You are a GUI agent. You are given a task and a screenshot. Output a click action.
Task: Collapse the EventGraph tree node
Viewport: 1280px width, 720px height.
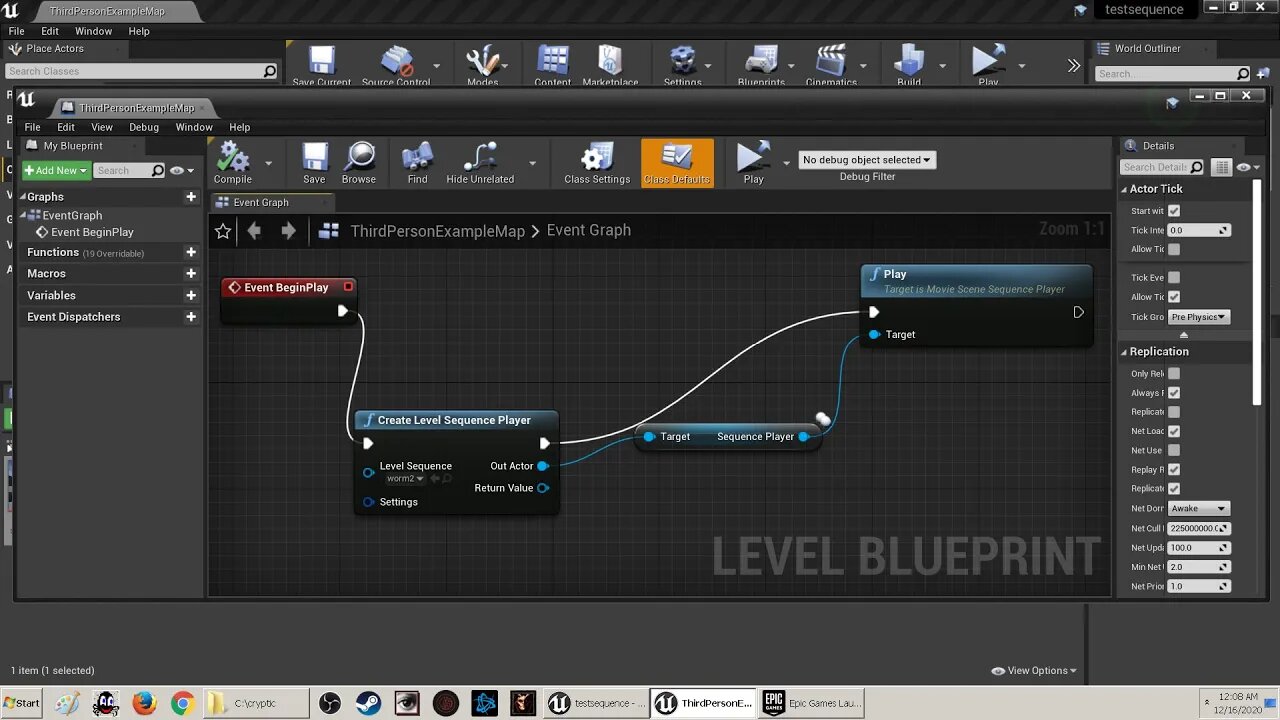point(23,215)
